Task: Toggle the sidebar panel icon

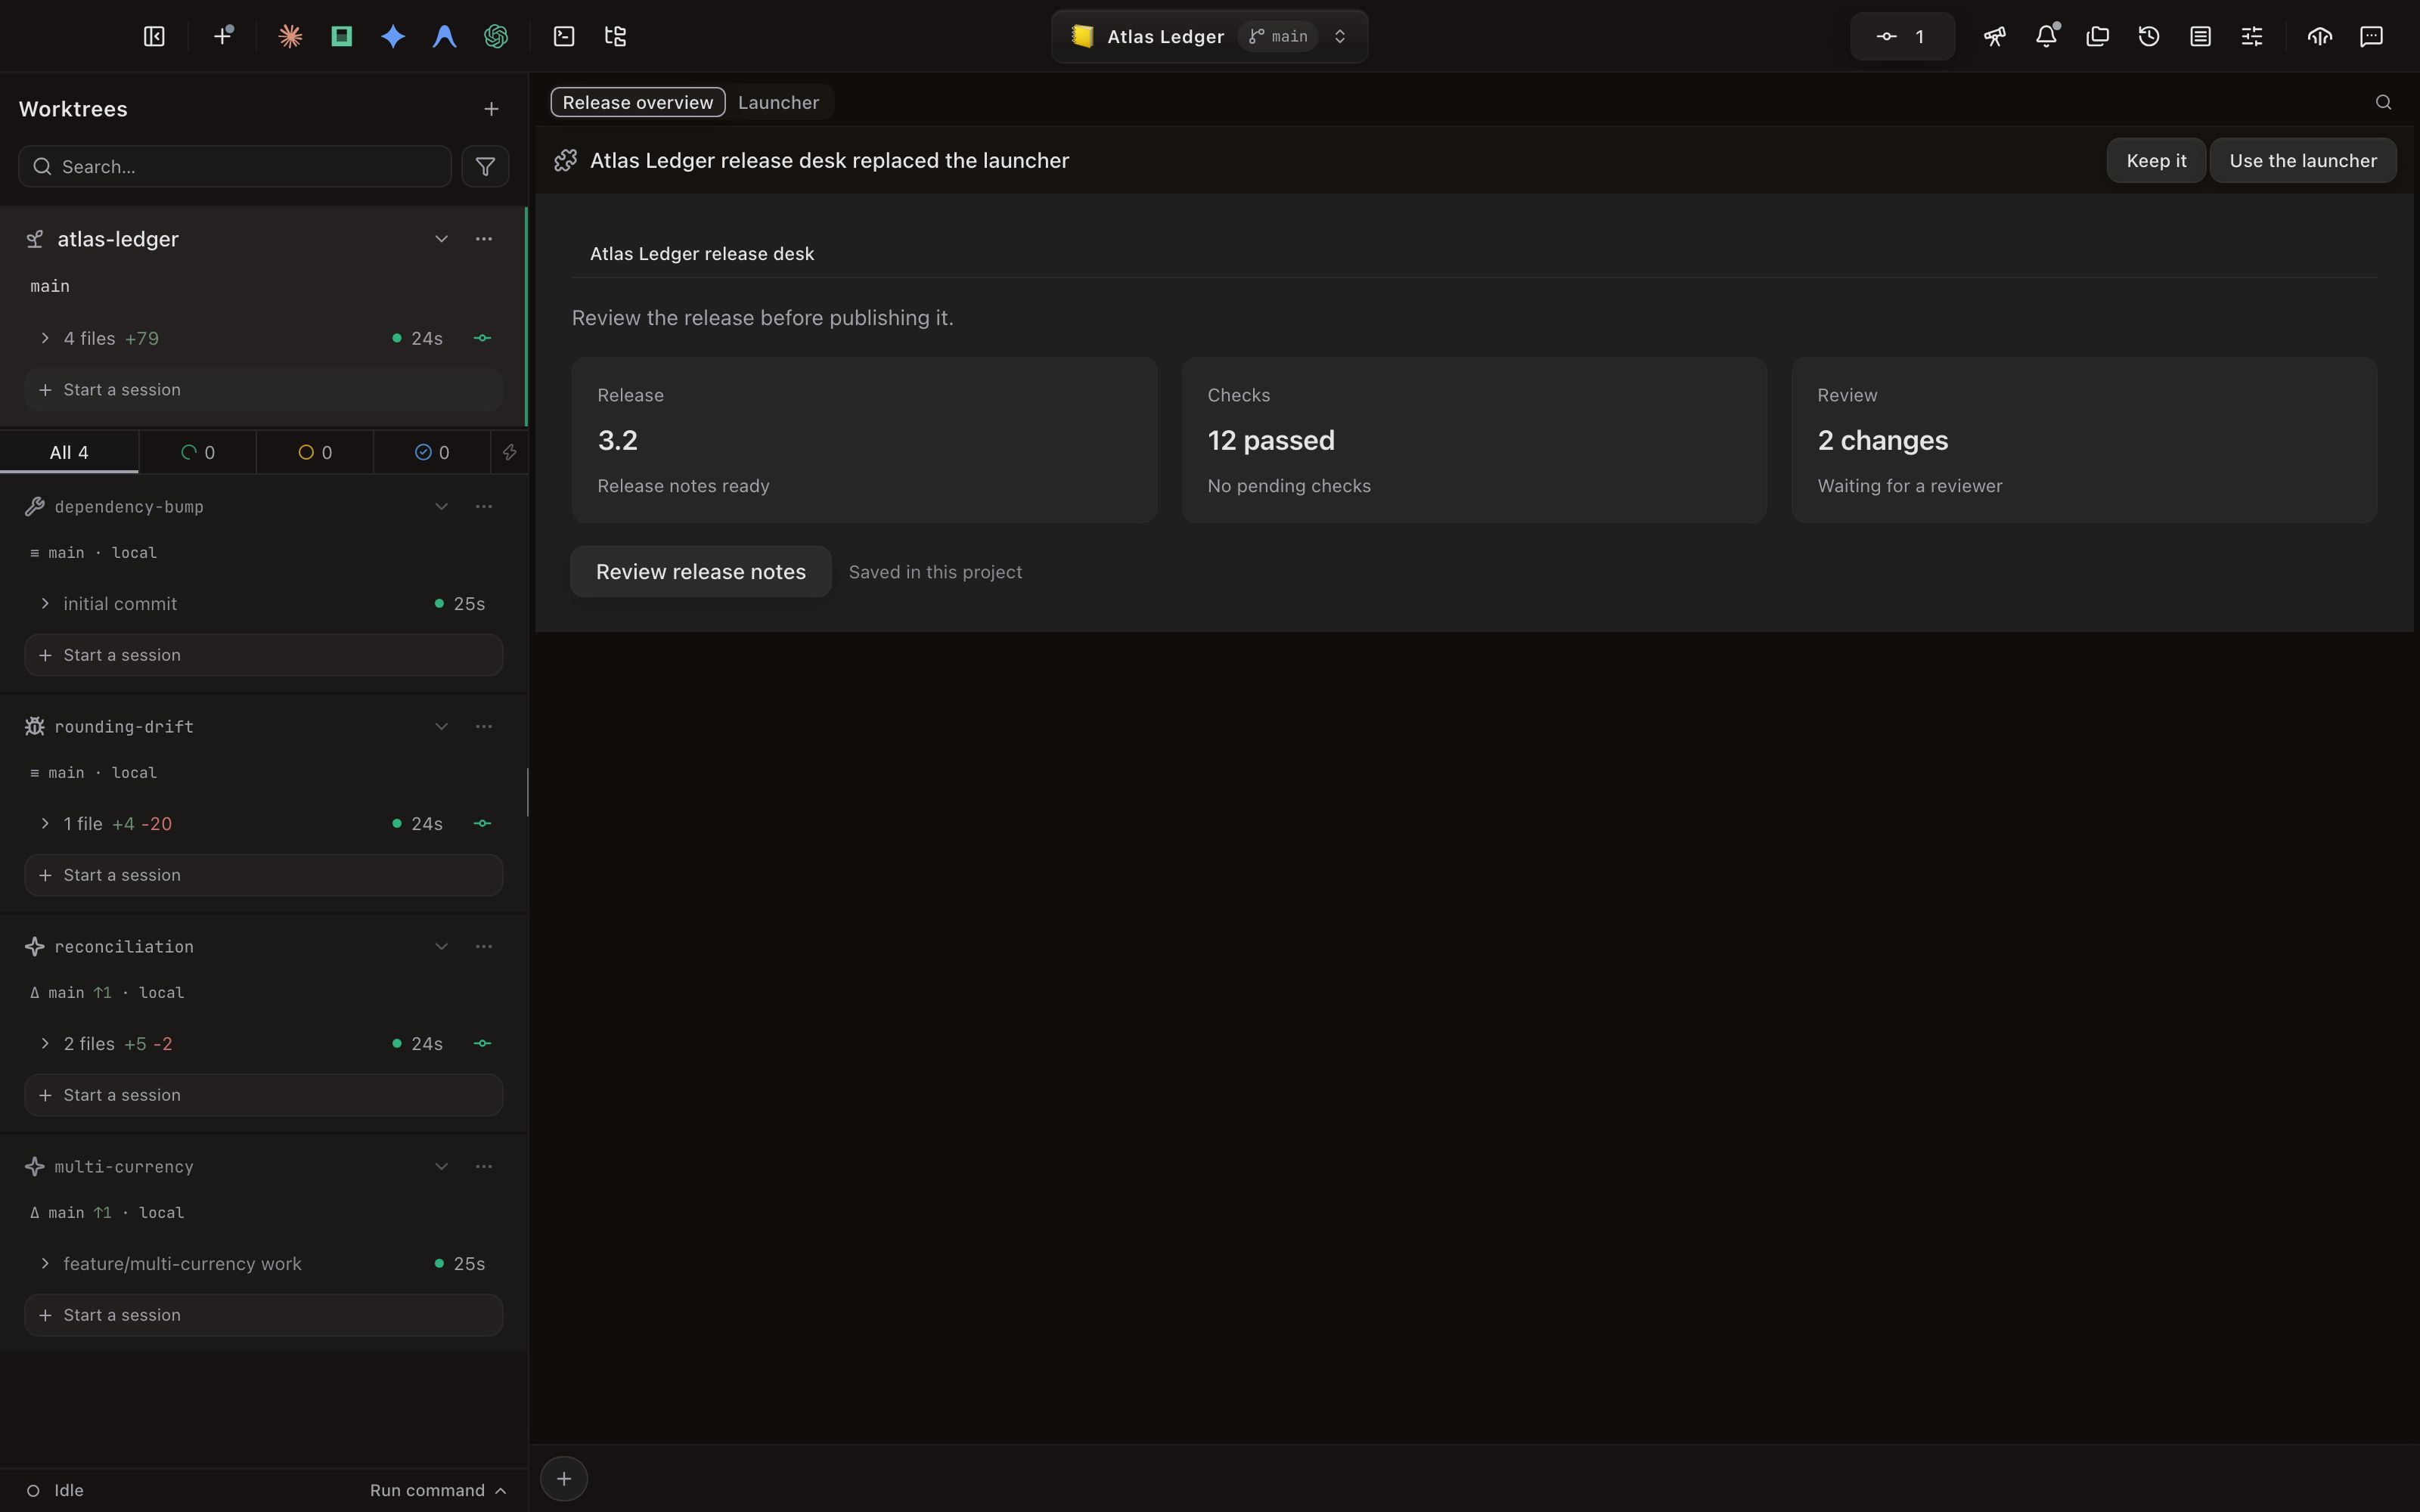Action: [x=154, y=37]
